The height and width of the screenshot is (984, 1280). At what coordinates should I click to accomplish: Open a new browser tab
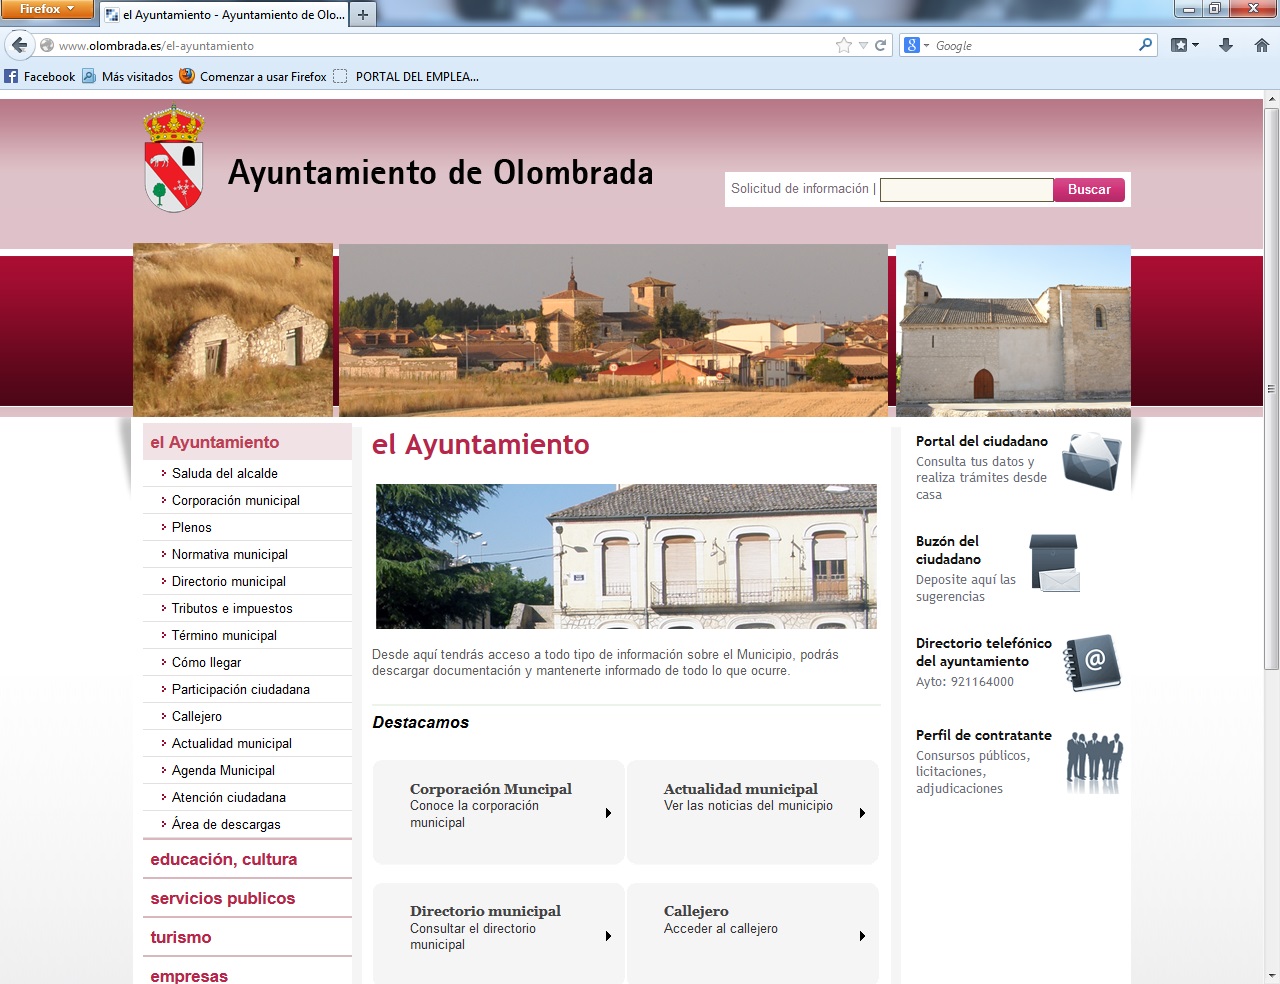click(363, 15)
